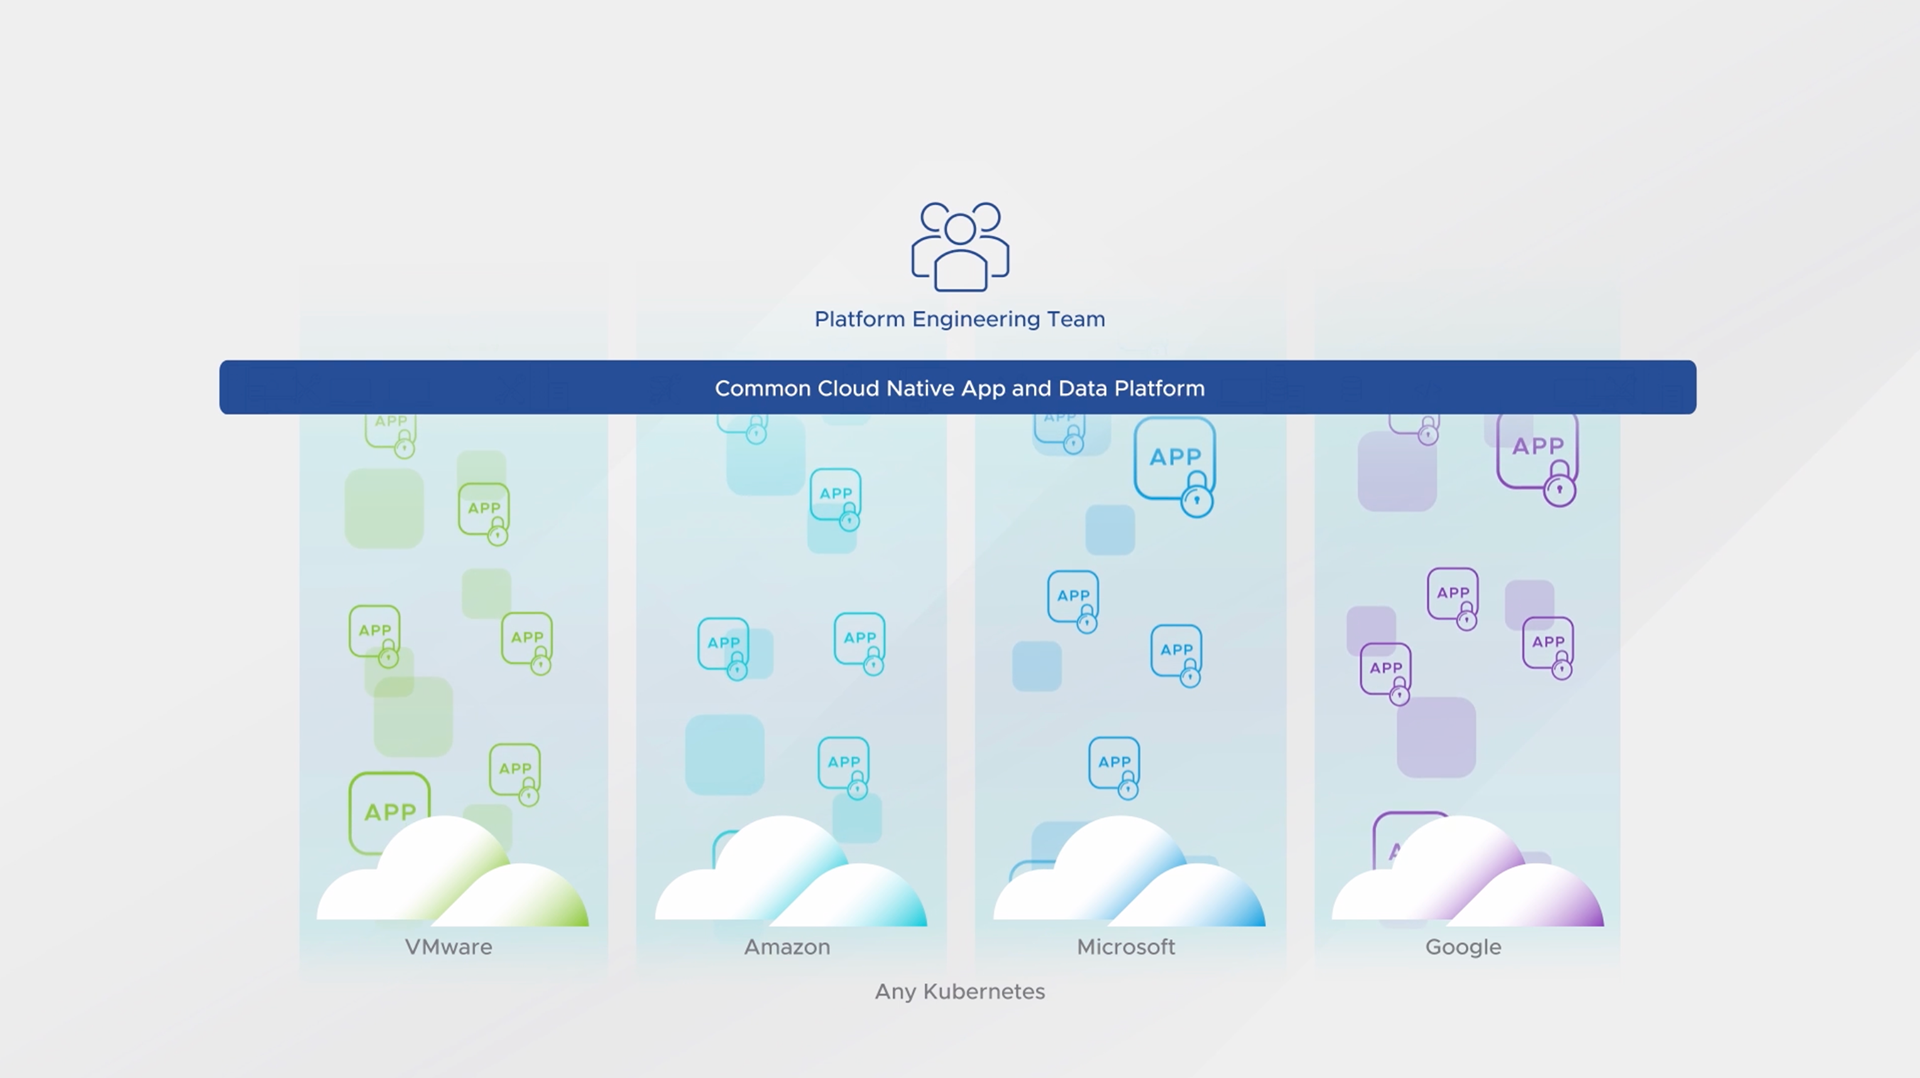Image resolution: width=1920 pixels, height=1078 pixels.
Task: Select the 'VMware' column label
Action: tap(448, 946)
